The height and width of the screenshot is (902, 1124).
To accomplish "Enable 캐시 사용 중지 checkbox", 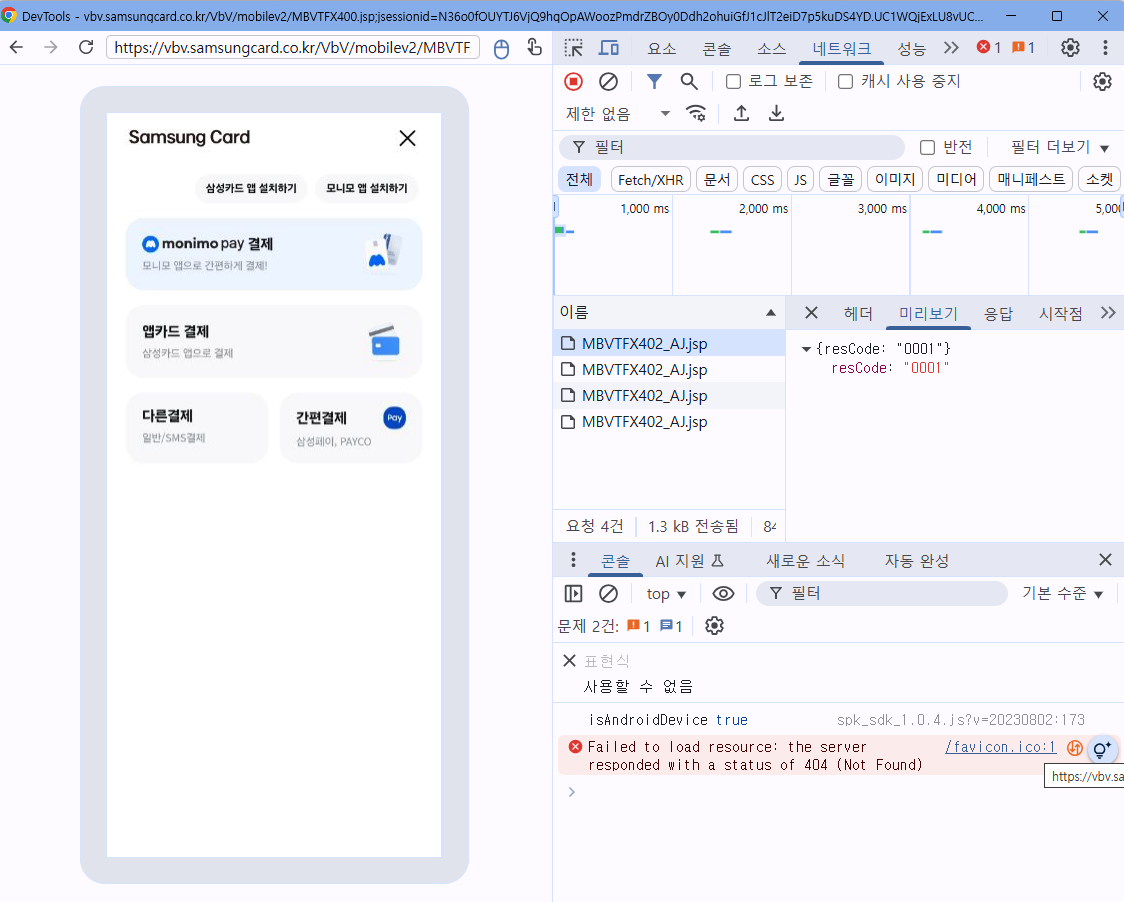I will 846,82.
